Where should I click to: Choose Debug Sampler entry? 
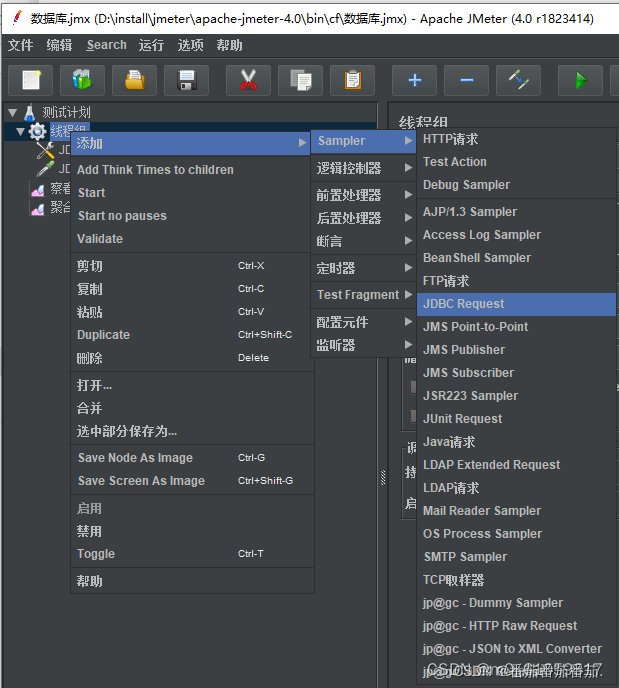click(516, 185)
